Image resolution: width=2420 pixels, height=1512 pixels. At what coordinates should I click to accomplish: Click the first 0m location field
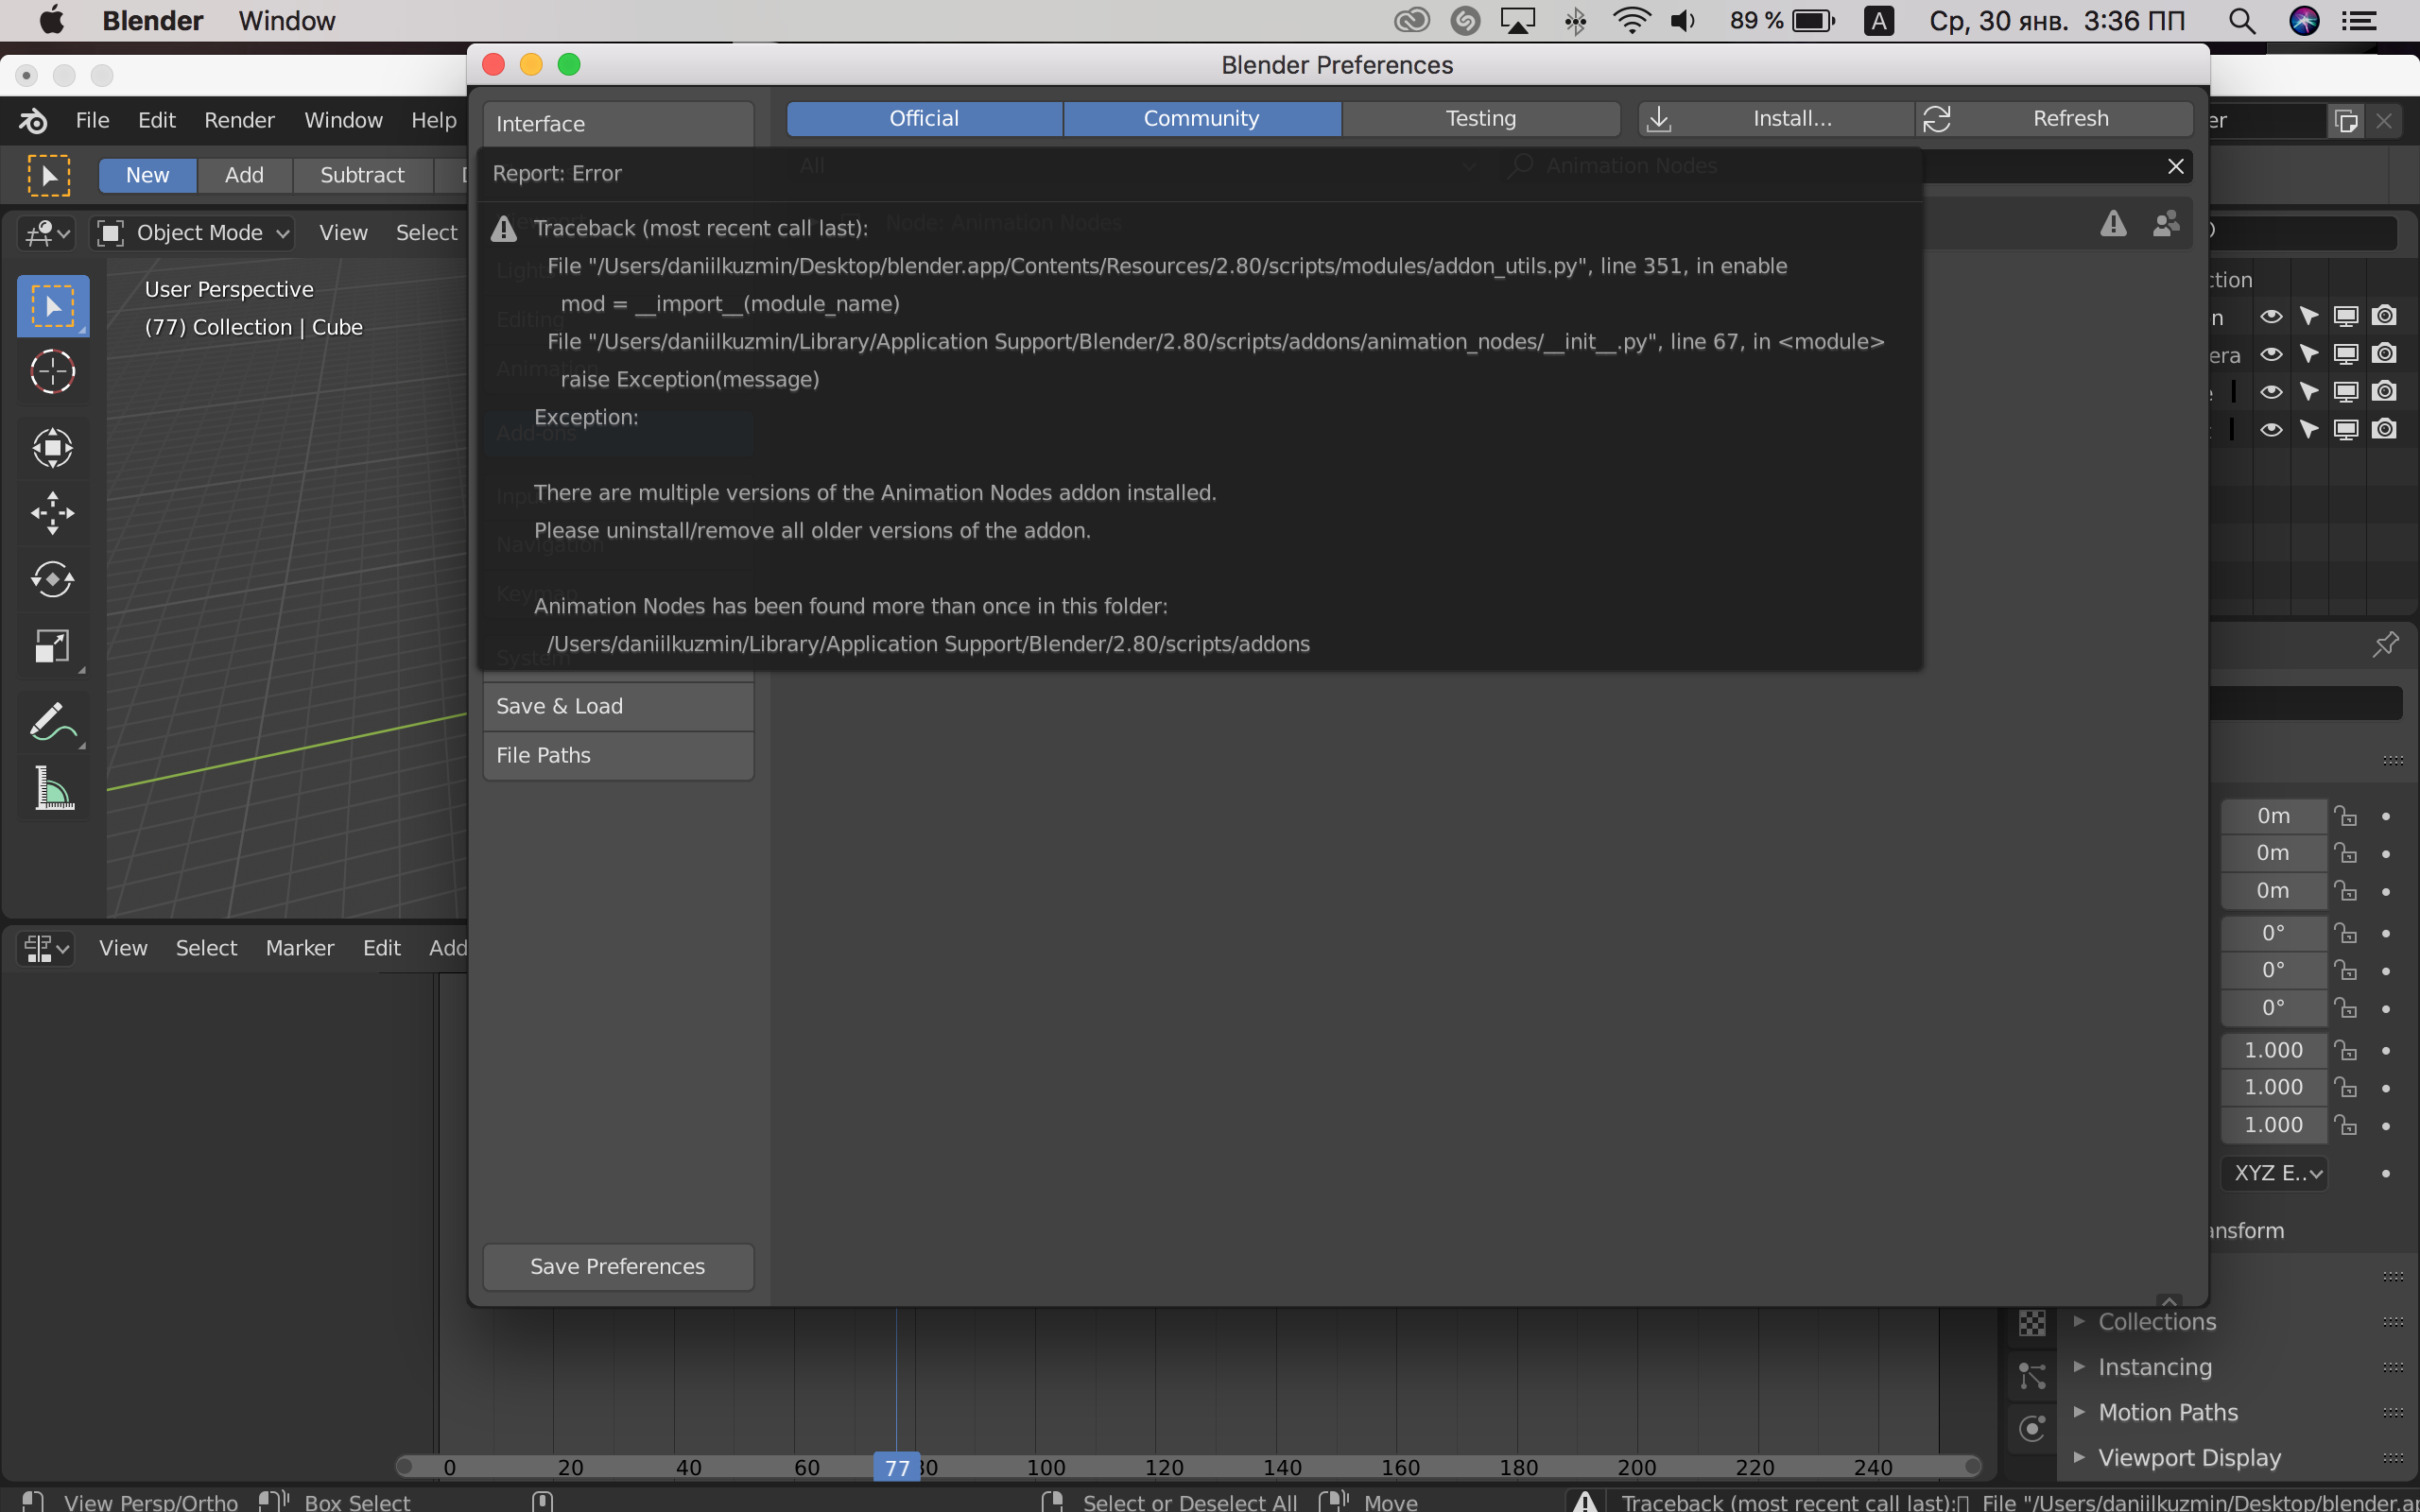point(2273,816)
